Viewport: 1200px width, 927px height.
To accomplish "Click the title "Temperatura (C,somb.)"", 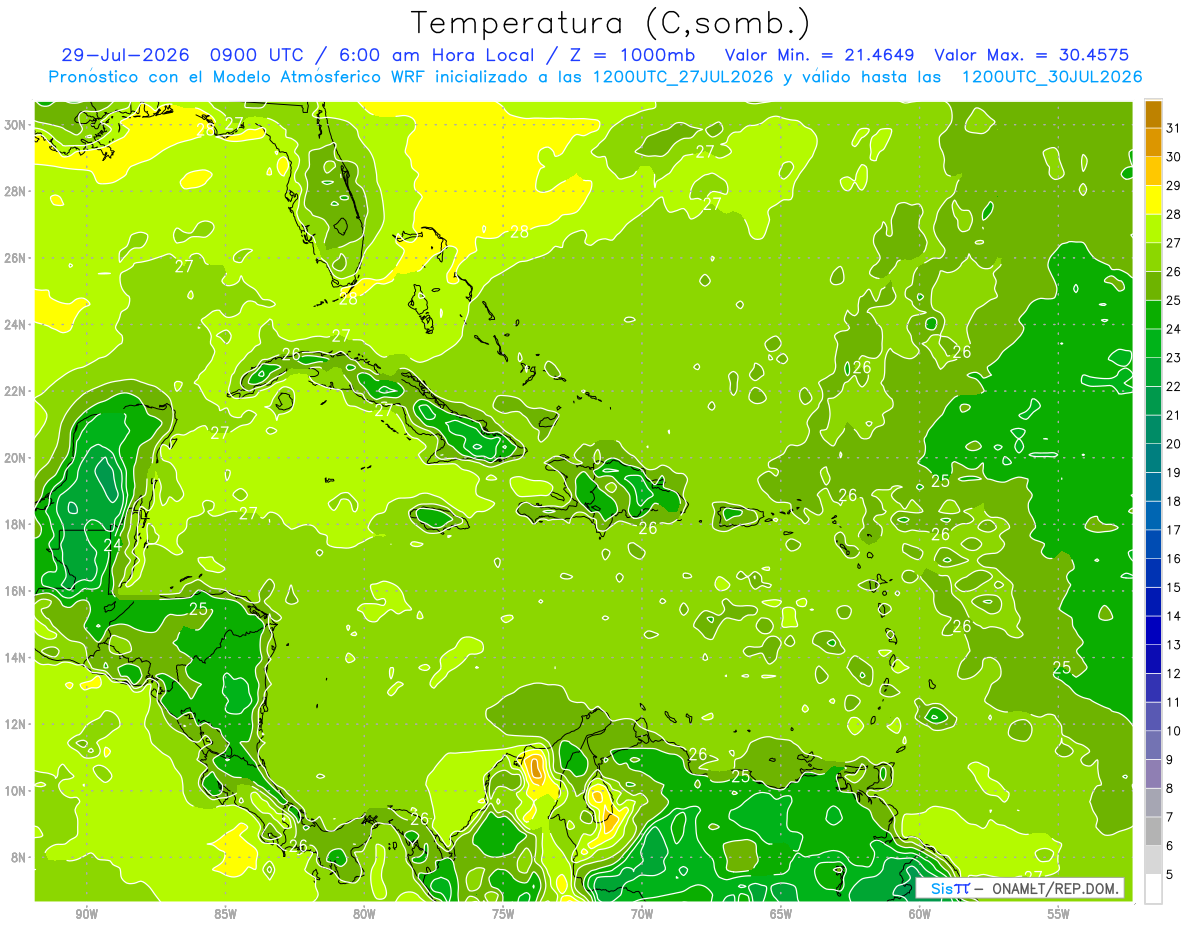I will click(x=611, y=23).
